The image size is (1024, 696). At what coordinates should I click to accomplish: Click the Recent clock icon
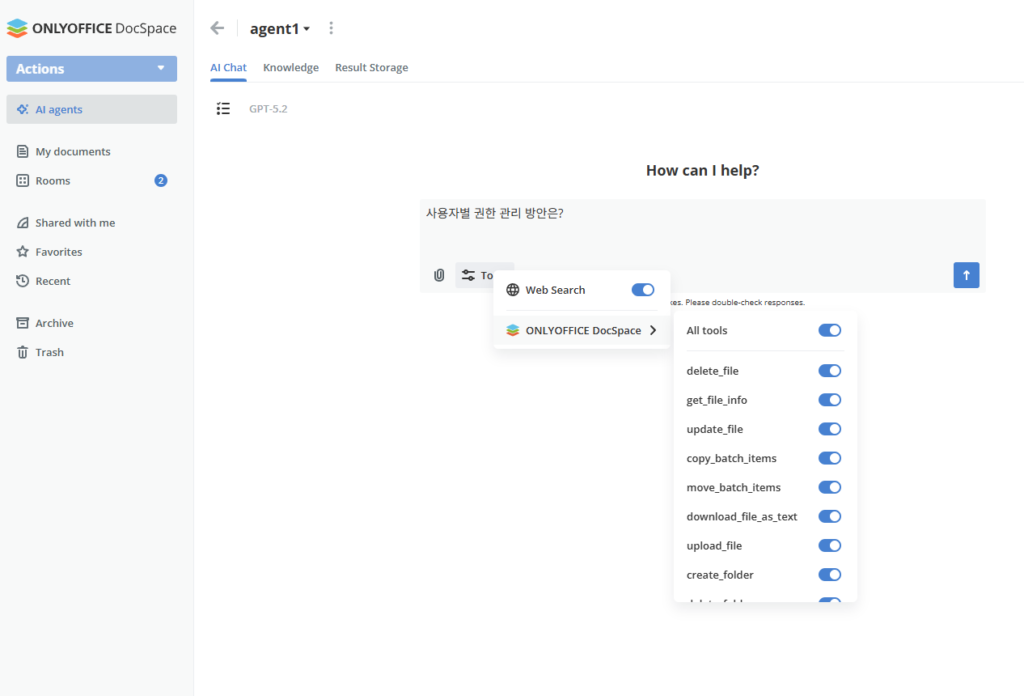click(x=23, y=281)
